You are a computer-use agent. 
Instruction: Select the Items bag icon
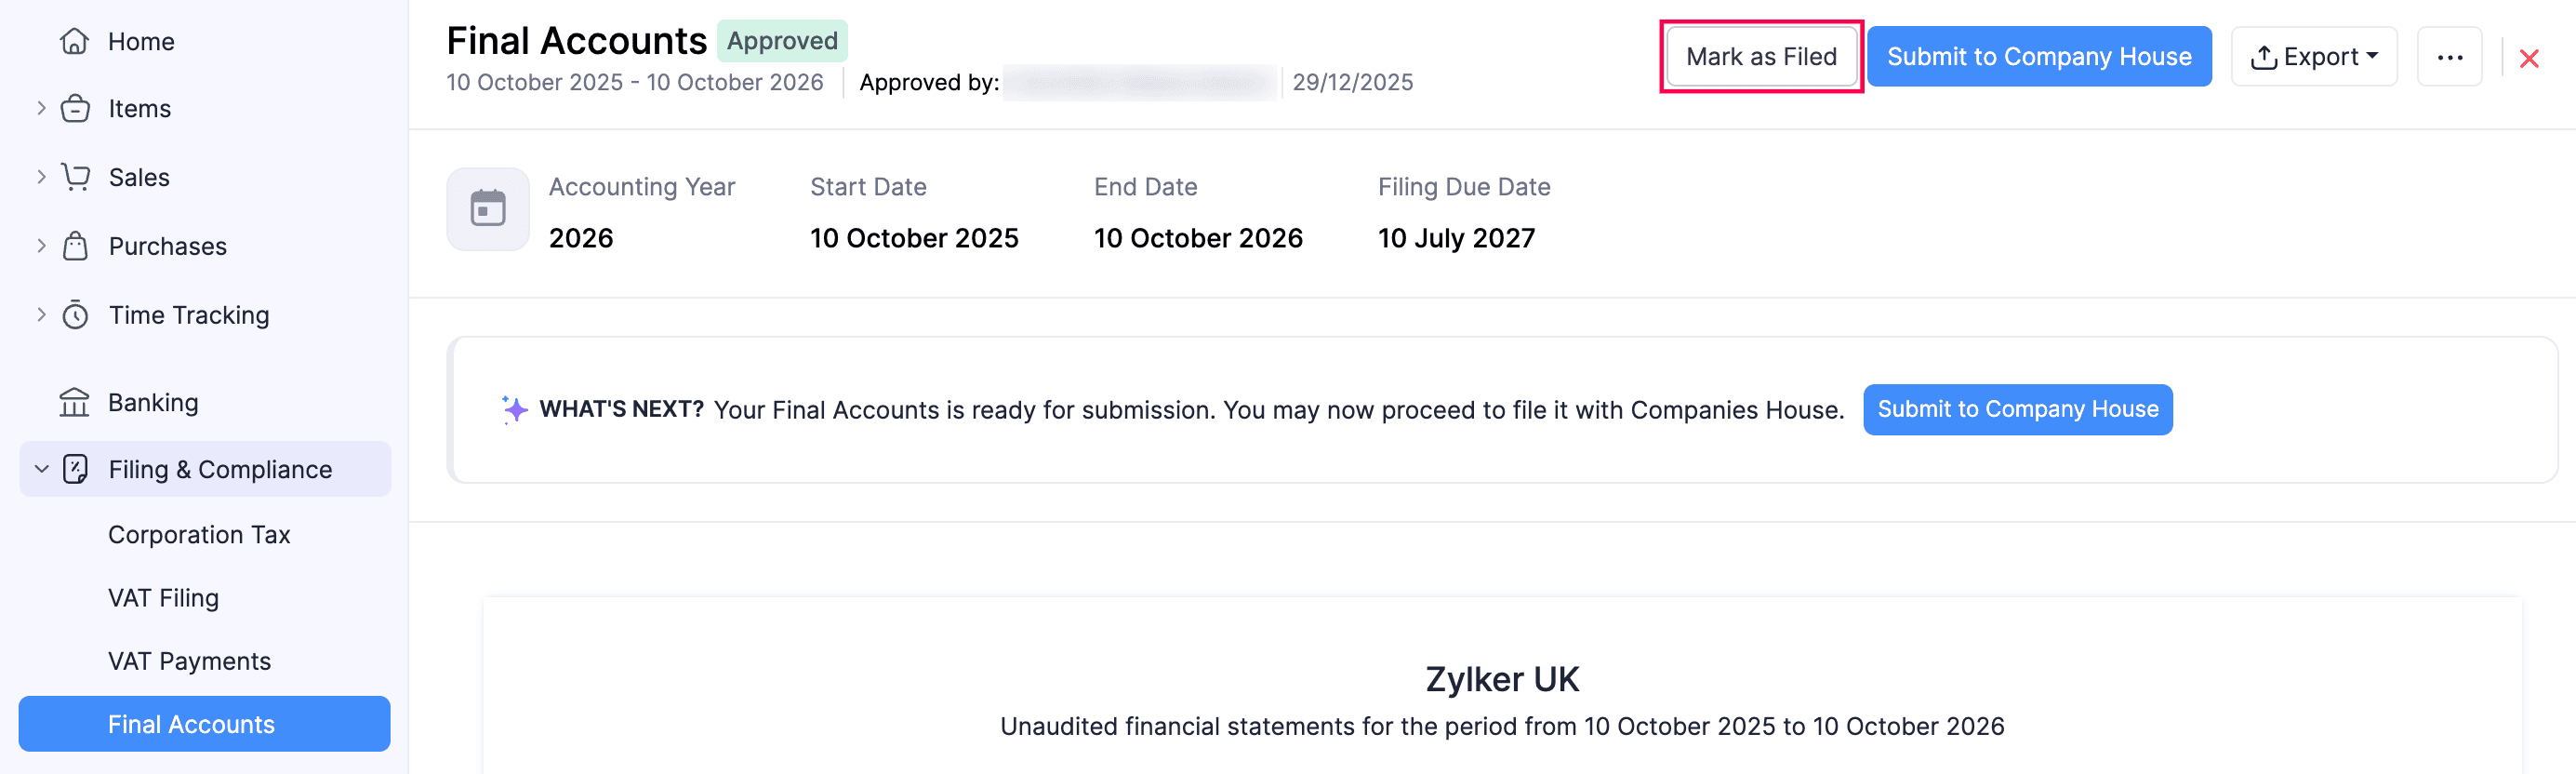tap(76, 108)
